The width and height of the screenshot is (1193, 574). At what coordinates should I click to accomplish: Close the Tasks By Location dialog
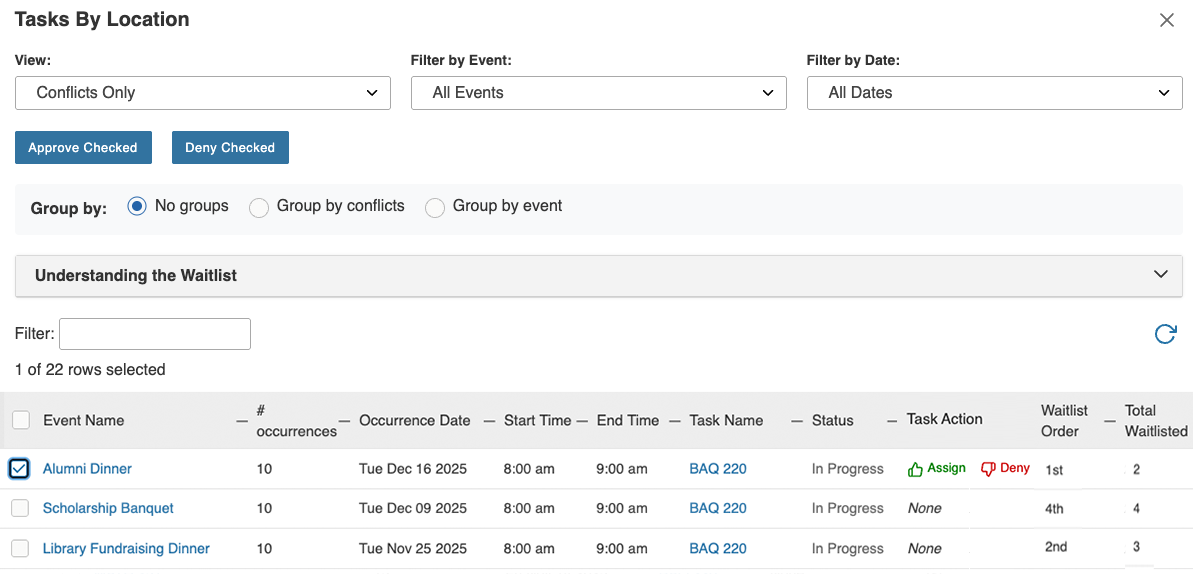1166,20
